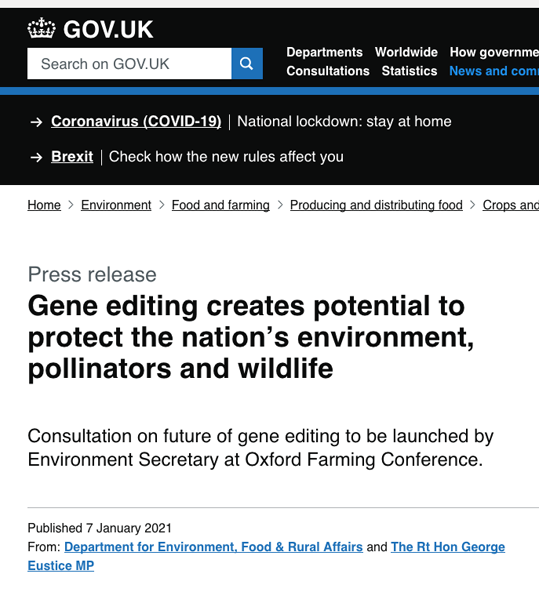Open Department for Environment, Food & Rural Affairs
The height and width of the screenshot is (592, 539).
(x=213, y=547)
